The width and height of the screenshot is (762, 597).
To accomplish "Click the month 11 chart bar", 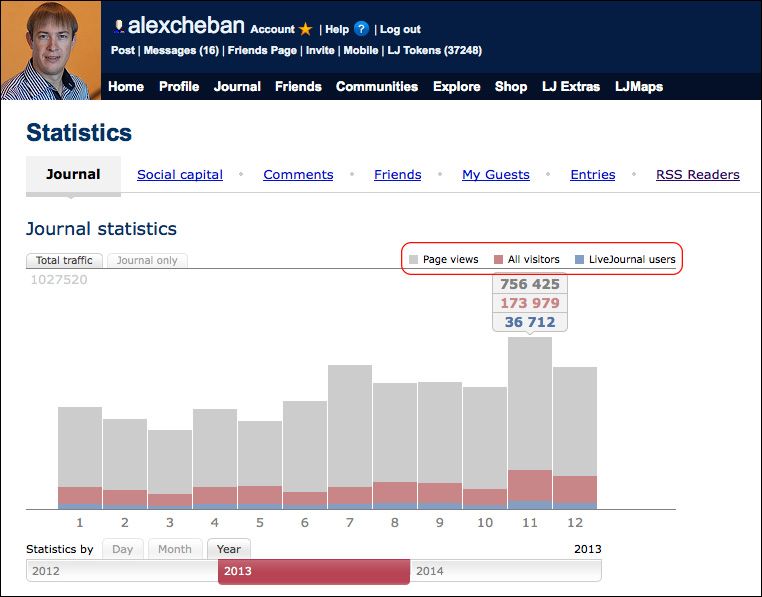I will pyautogui.click(x=530, y=423).
